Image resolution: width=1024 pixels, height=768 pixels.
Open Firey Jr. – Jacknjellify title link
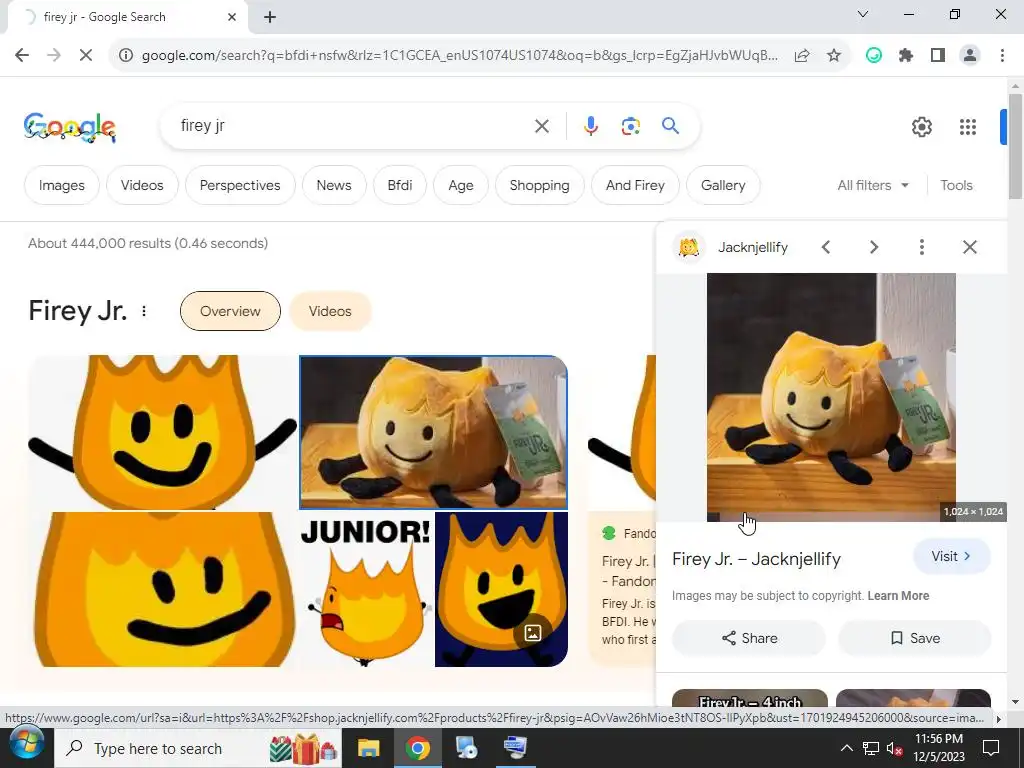tap(756, 559)
